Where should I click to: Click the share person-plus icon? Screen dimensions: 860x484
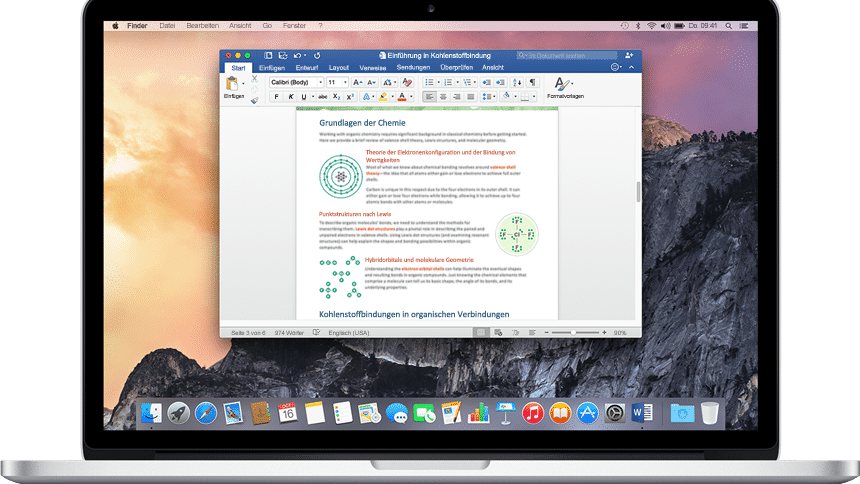pos(629,55)
